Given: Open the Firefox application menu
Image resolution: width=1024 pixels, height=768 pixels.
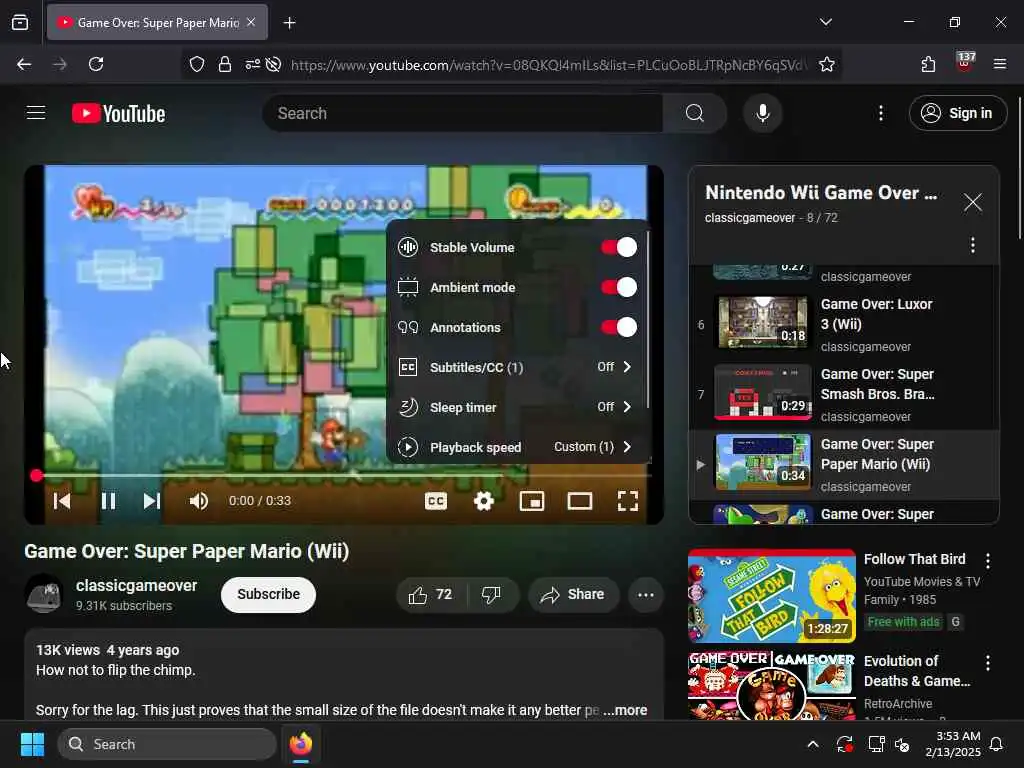Looking at the screenshot, I should tap(999, 64).
